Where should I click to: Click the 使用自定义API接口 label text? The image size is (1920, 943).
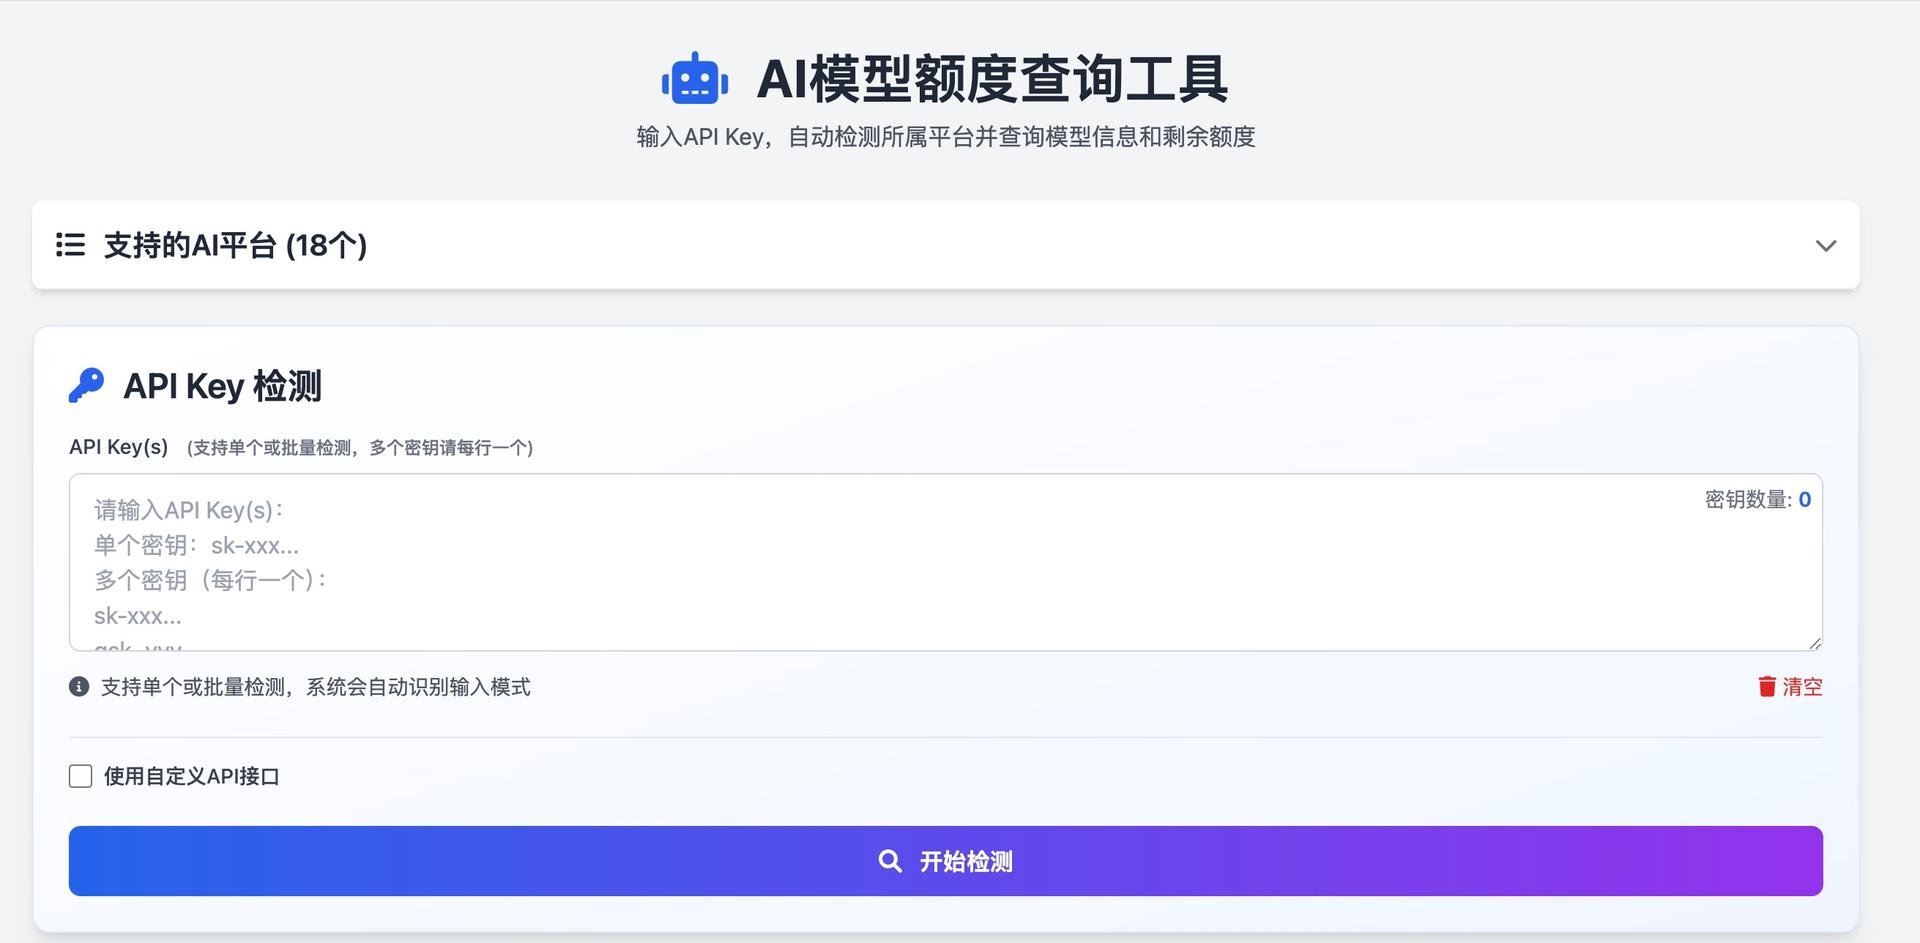(x=191, y=776)
